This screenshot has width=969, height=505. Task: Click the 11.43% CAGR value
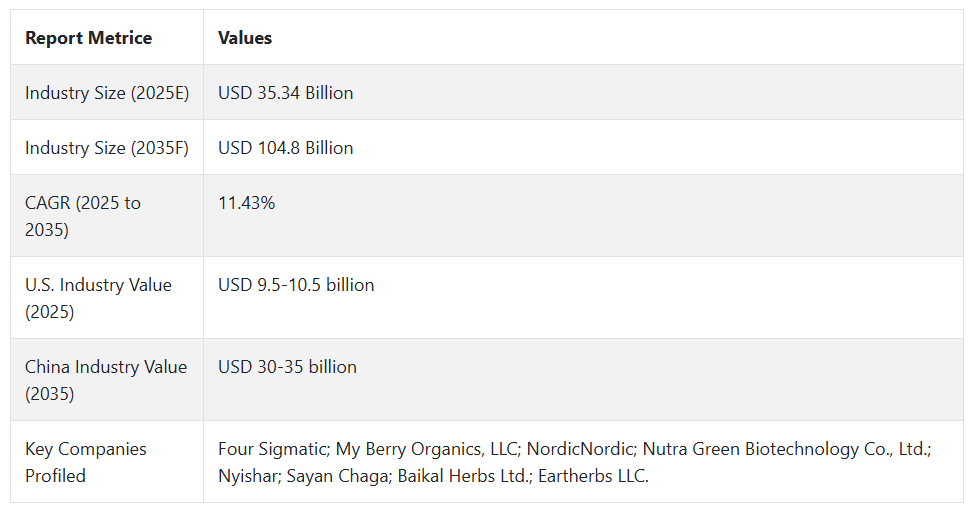tap(247, 203)
